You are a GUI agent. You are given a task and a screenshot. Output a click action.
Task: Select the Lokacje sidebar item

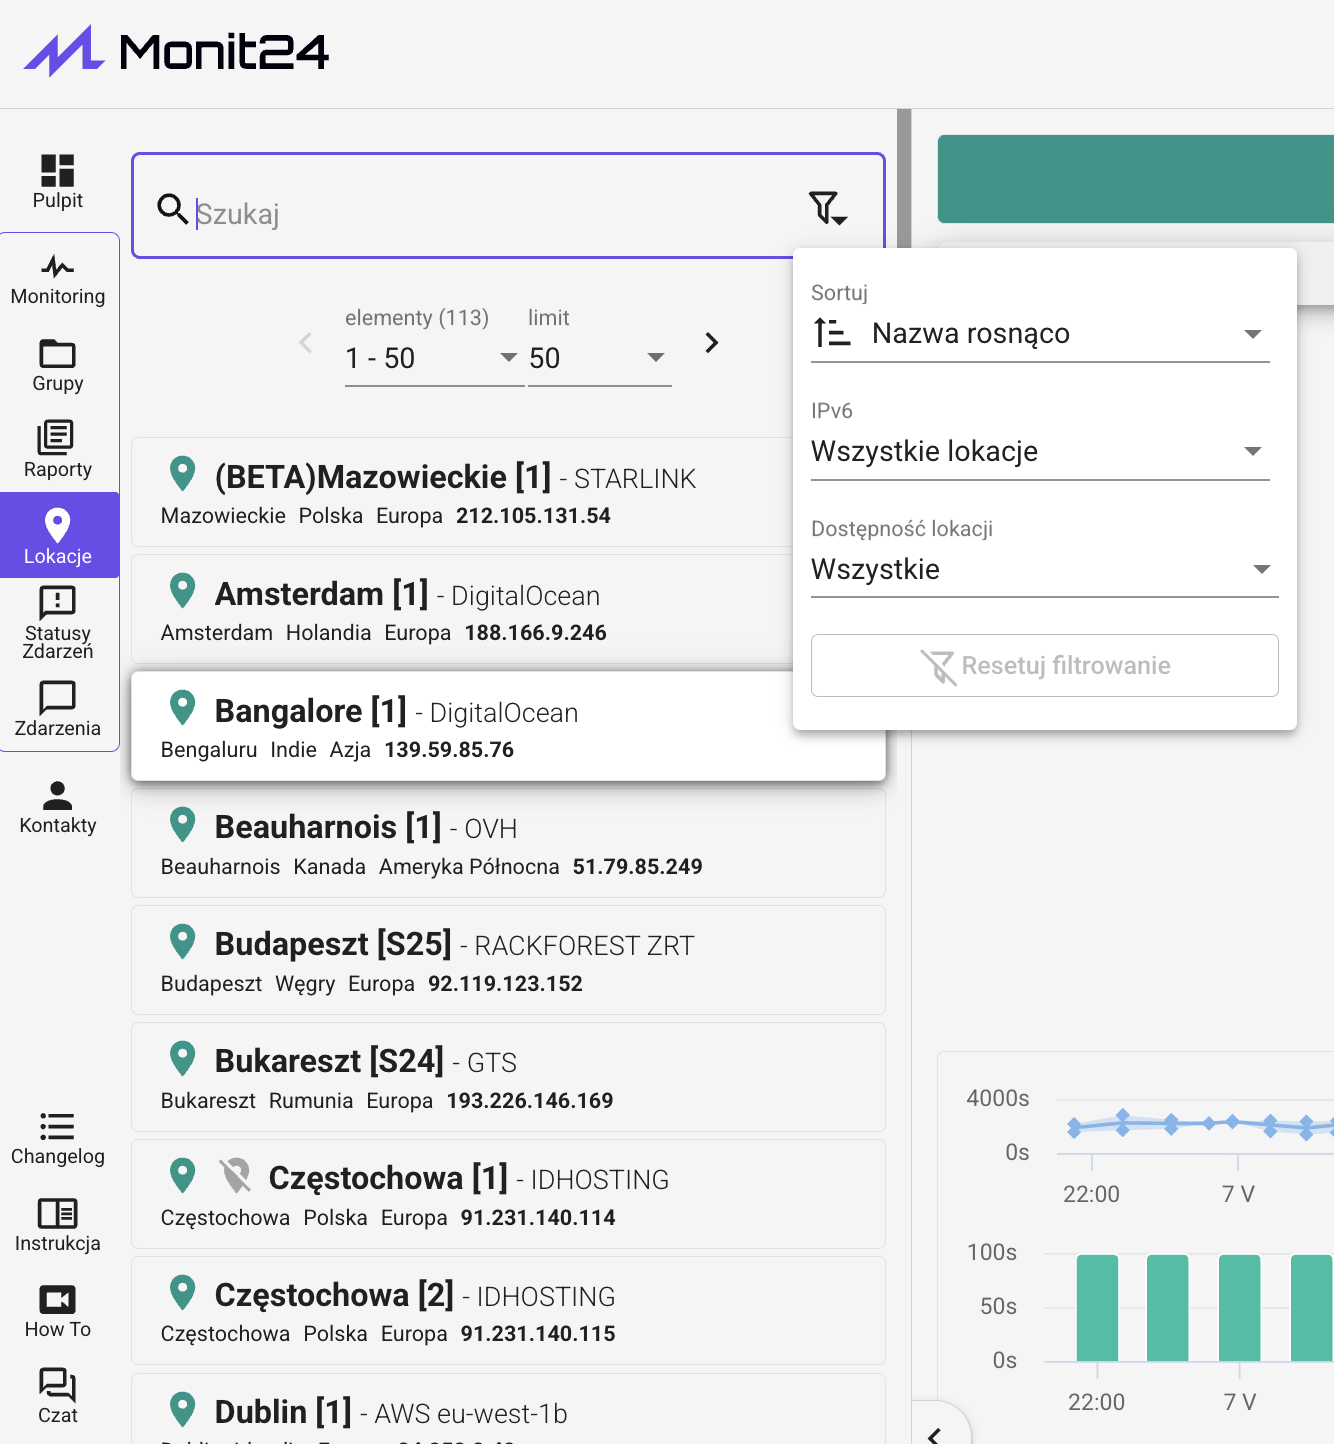(x=59, y=535)
